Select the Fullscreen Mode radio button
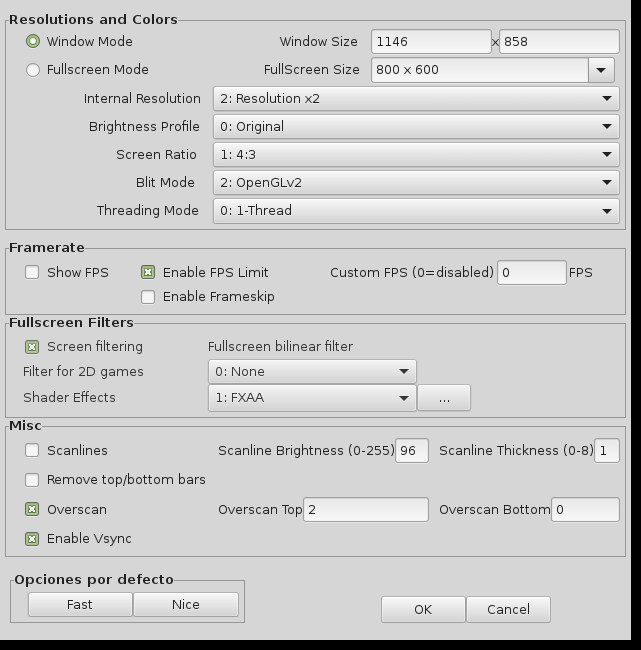 pyautogui.click(x=33, y=70)
